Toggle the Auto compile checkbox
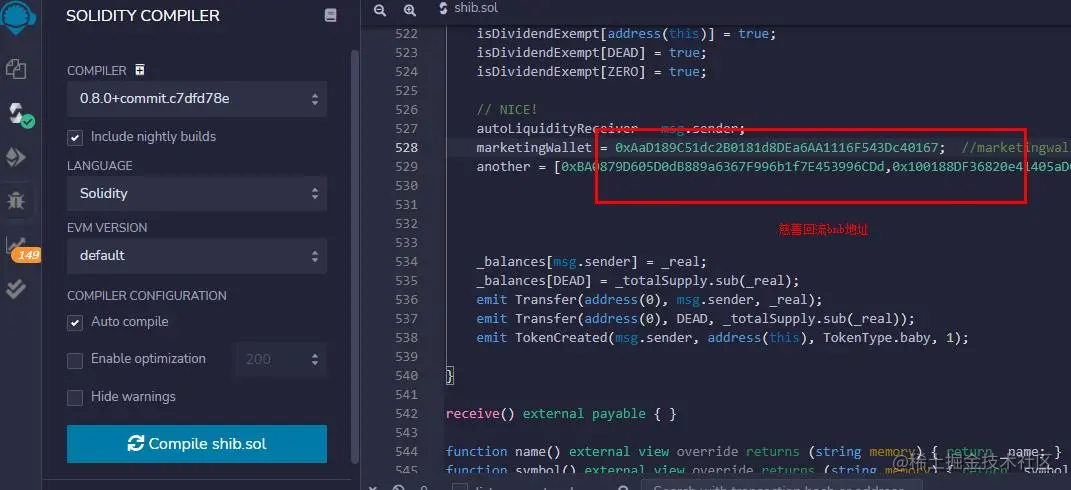 pyautogui.click(x=75, y=323)
